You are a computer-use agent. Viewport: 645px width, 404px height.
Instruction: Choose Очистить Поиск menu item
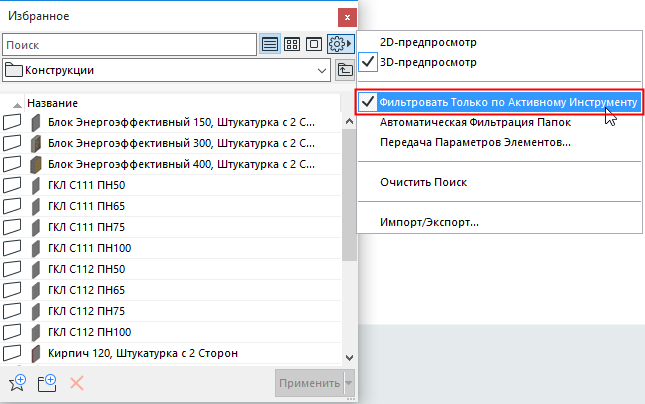[x=423, y=182]
